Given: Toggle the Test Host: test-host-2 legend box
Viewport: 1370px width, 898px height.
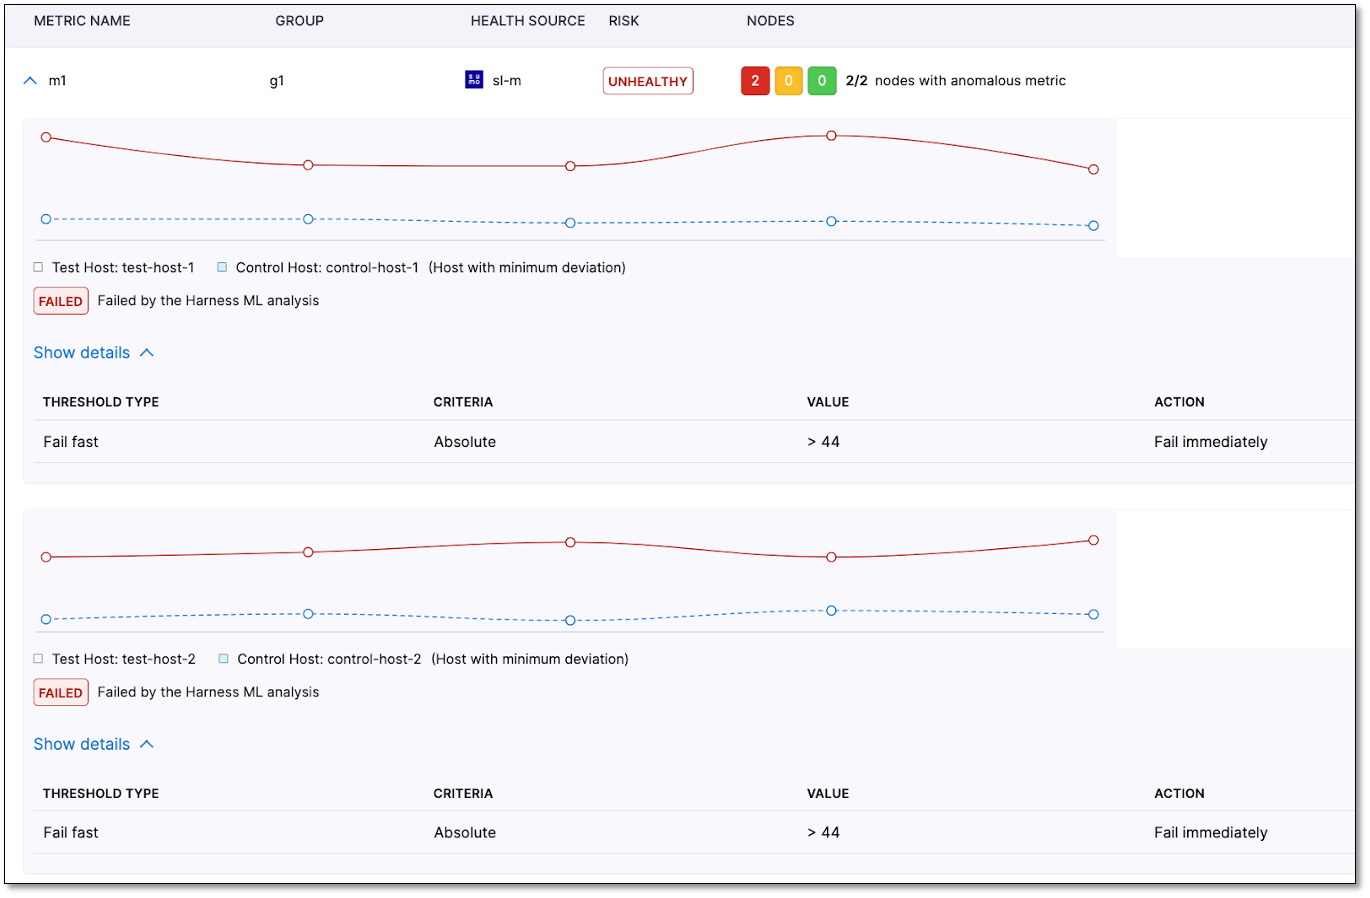Looking at the screenshot, I should point(38,659).
